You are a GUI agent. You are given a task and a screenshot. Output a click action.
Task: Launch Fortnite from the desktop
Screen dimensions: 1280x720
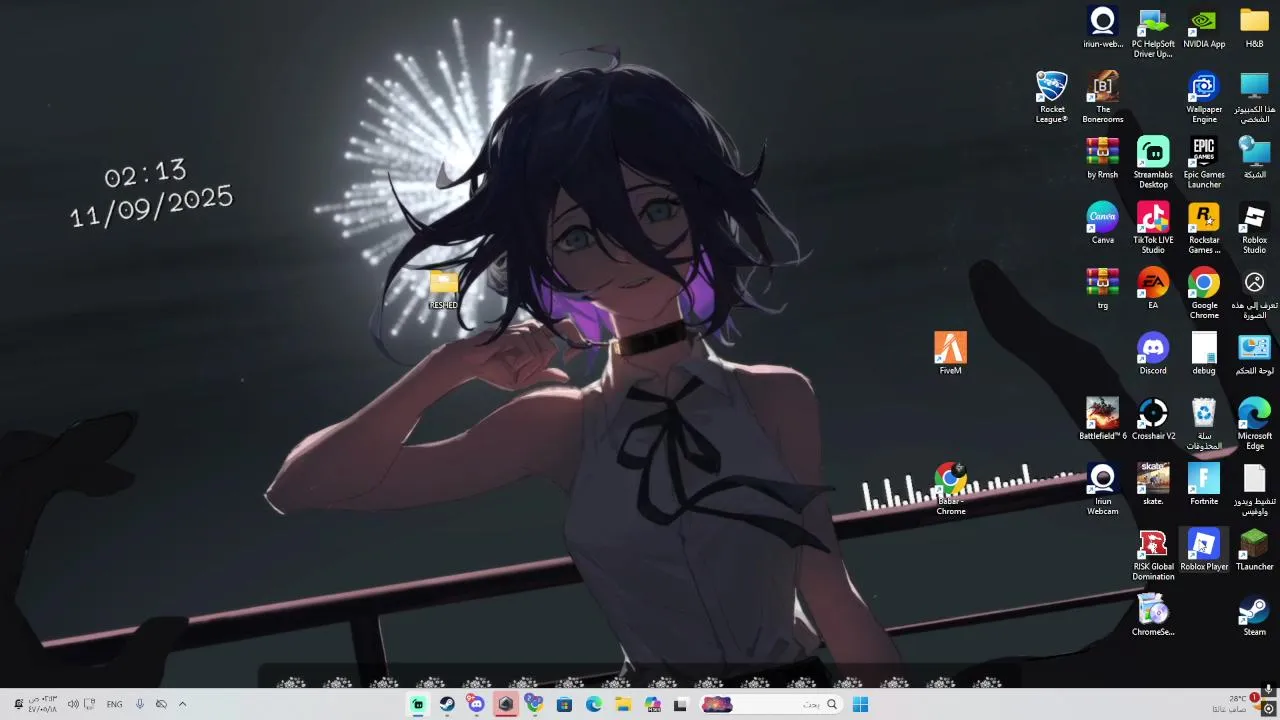coord(1204,485)
